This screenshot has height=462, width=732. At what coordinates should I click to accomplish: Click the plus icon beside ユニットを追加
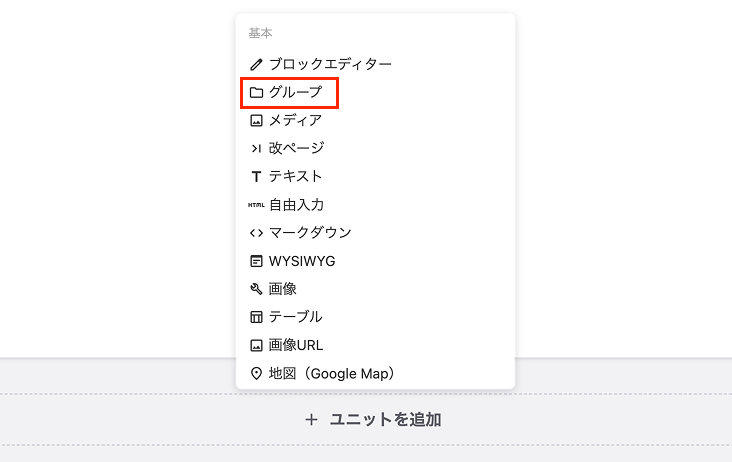pyautogui.click(x=311, y=420)
